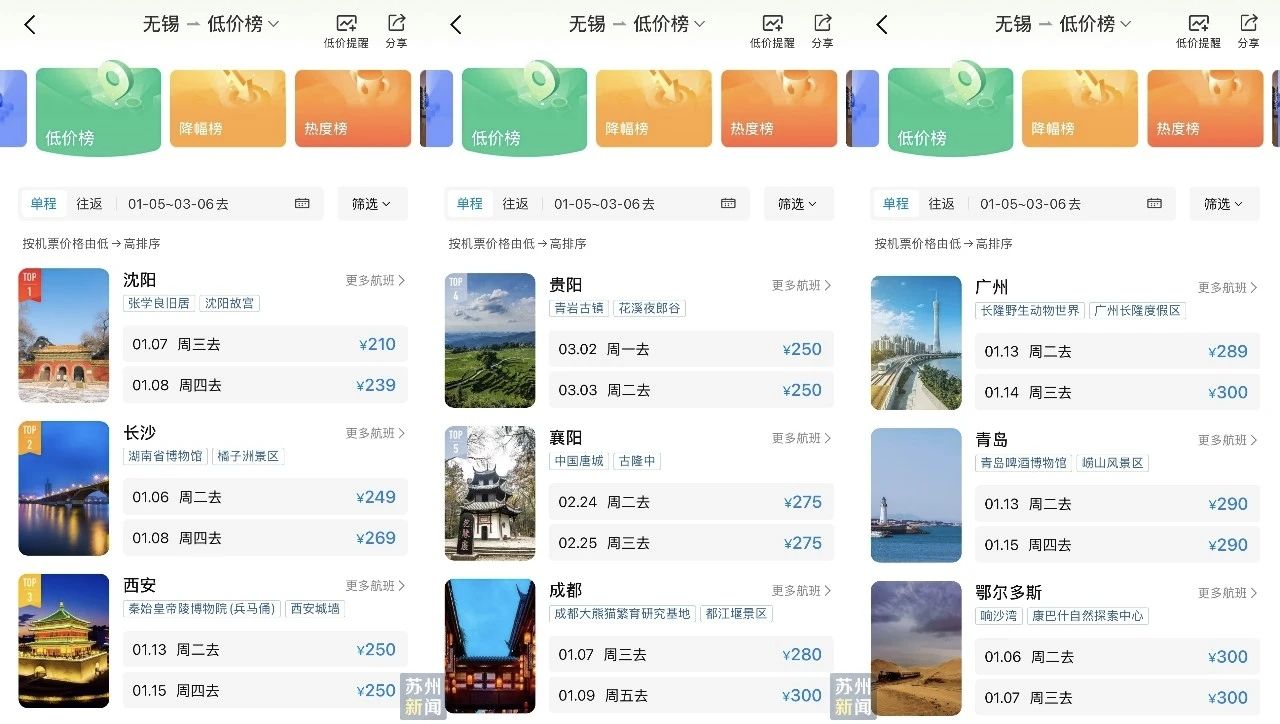Open the calendar icon above the 沈阳 list

[x=302, y=204]
